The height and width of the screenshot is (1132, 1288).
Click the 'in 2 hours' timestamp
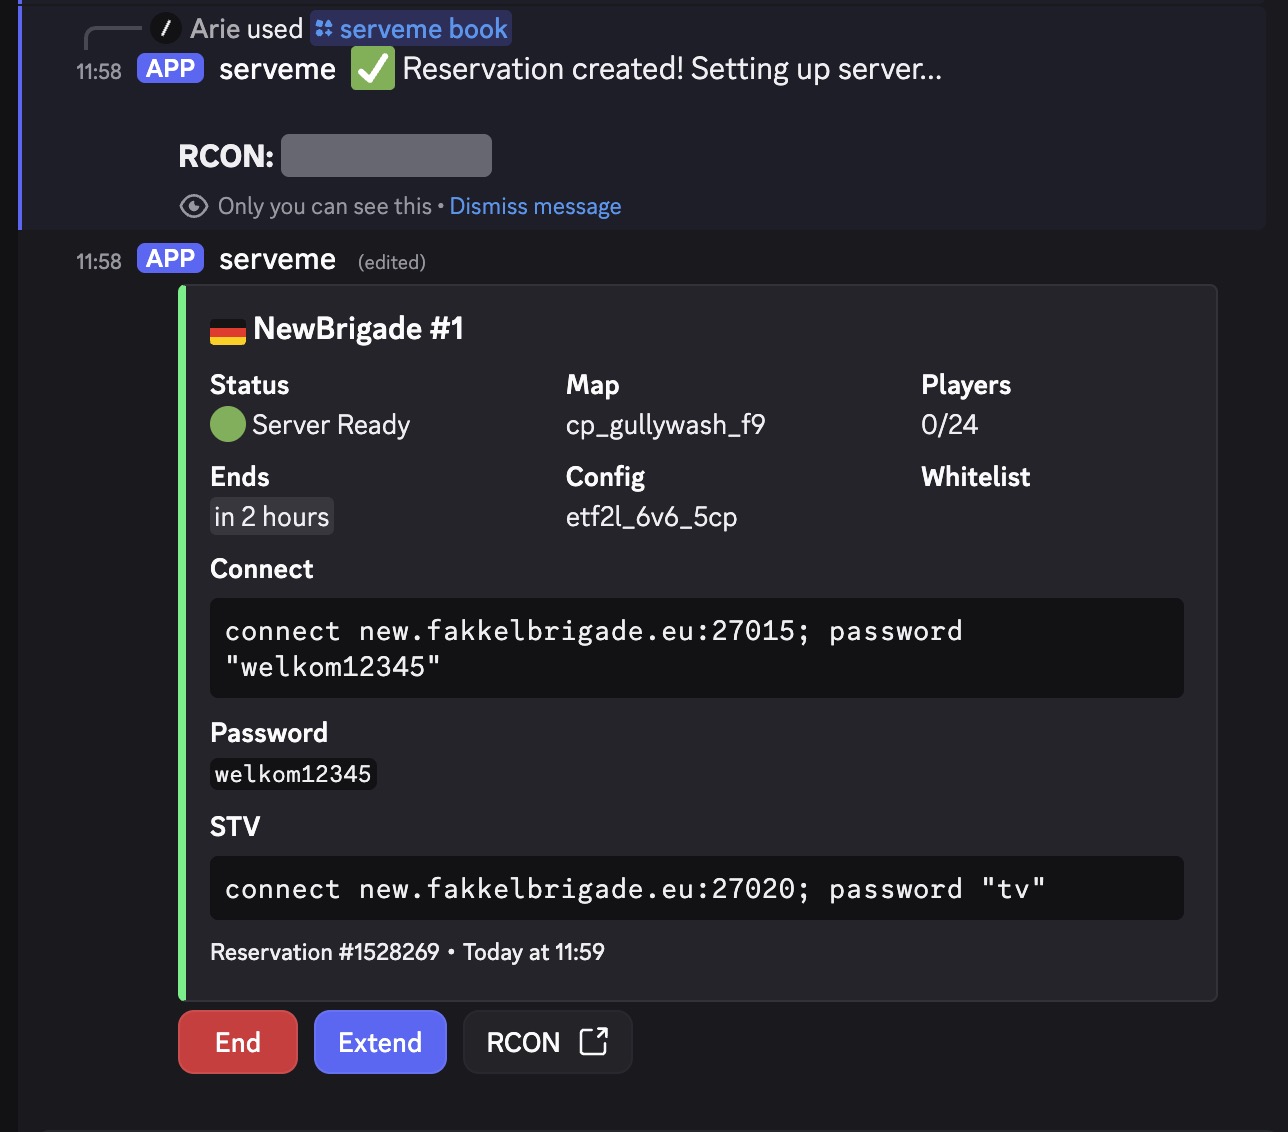tap(271, 517)
